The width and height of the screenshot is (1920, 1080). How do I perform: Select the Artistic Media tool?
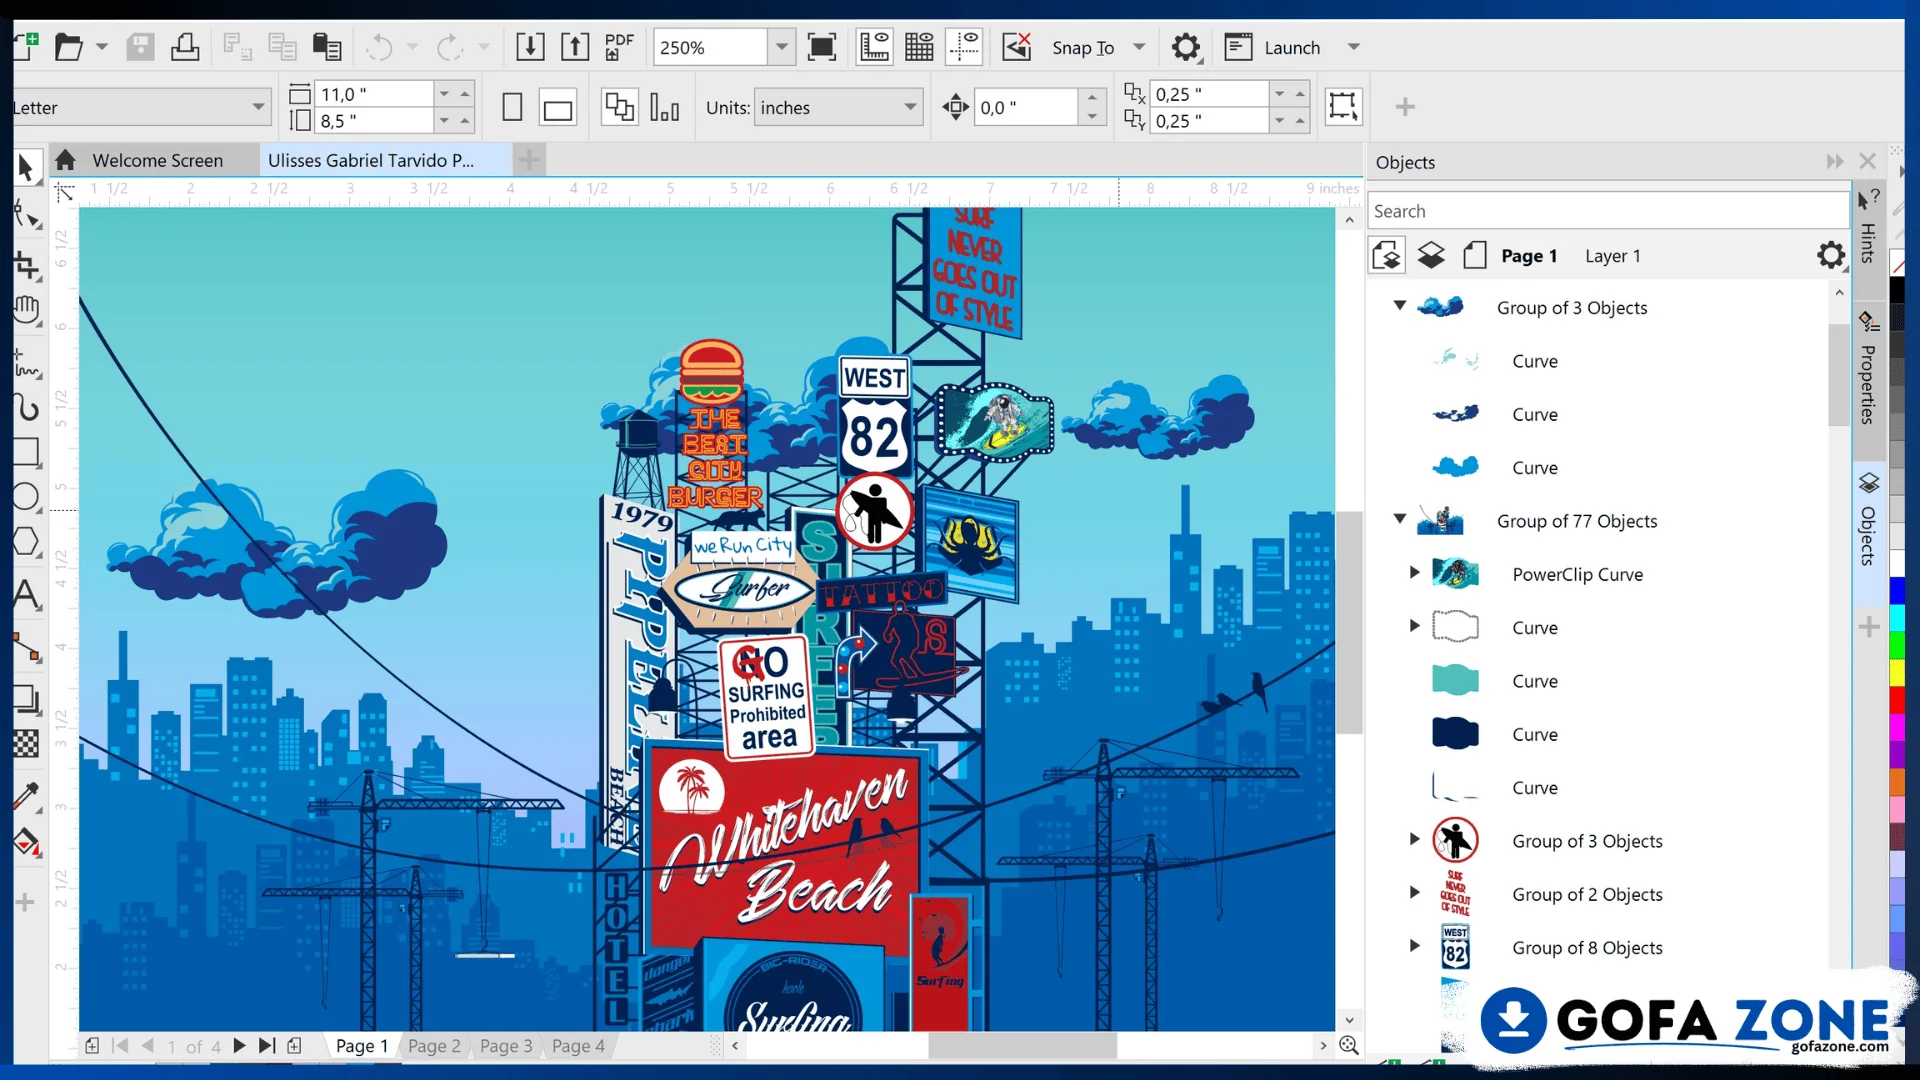(27, 407)
